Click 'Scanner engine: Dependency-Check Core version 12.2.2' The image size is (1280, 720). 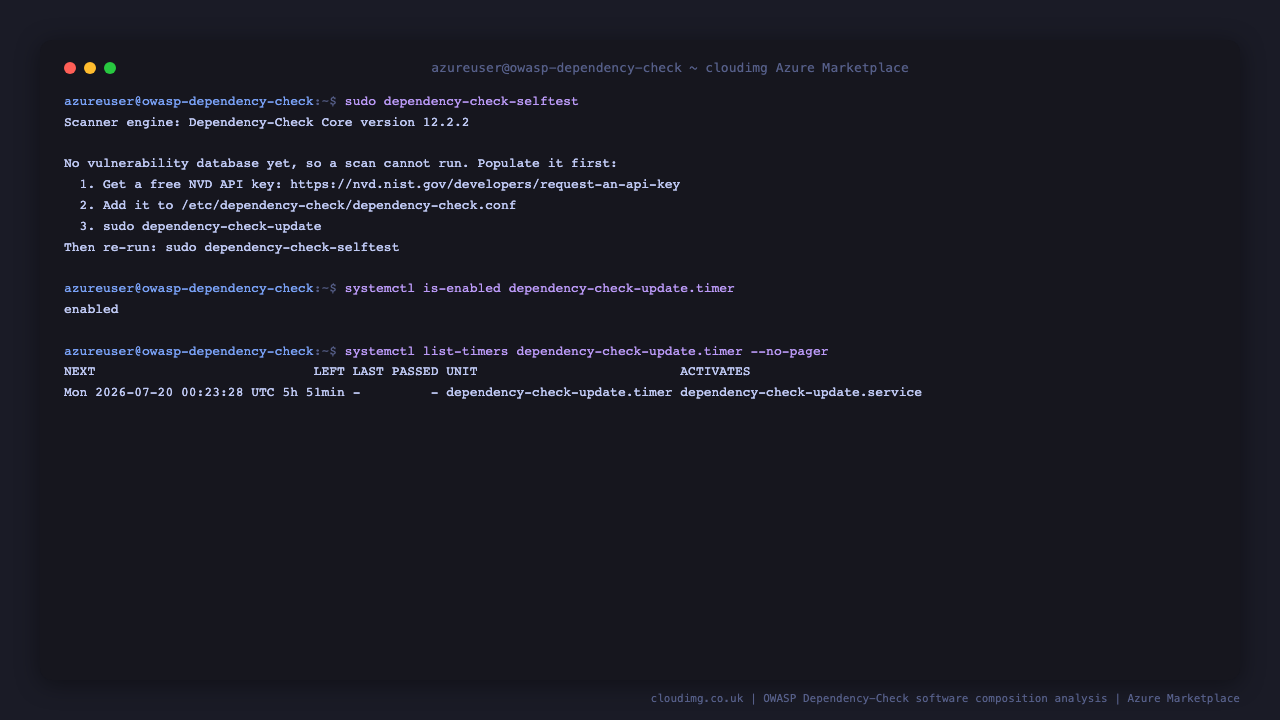266,123
